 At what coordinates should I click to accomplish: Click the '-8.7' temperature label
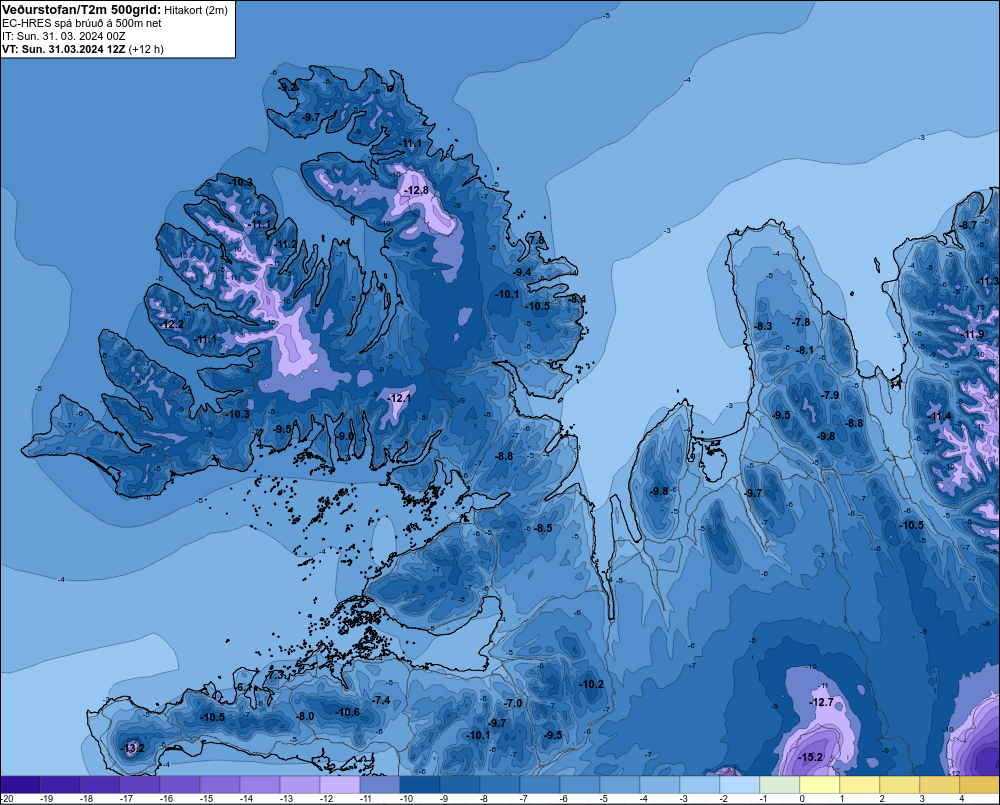click(969, 225)
